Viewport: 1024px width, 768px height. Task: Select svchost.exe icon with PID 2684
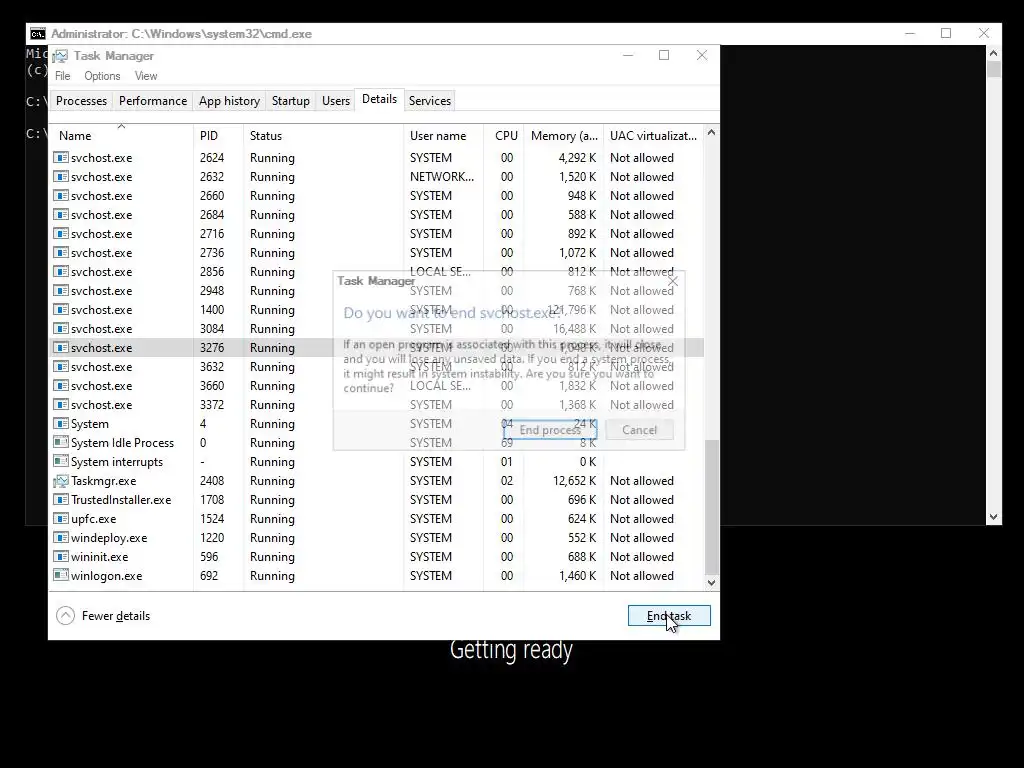61,214
